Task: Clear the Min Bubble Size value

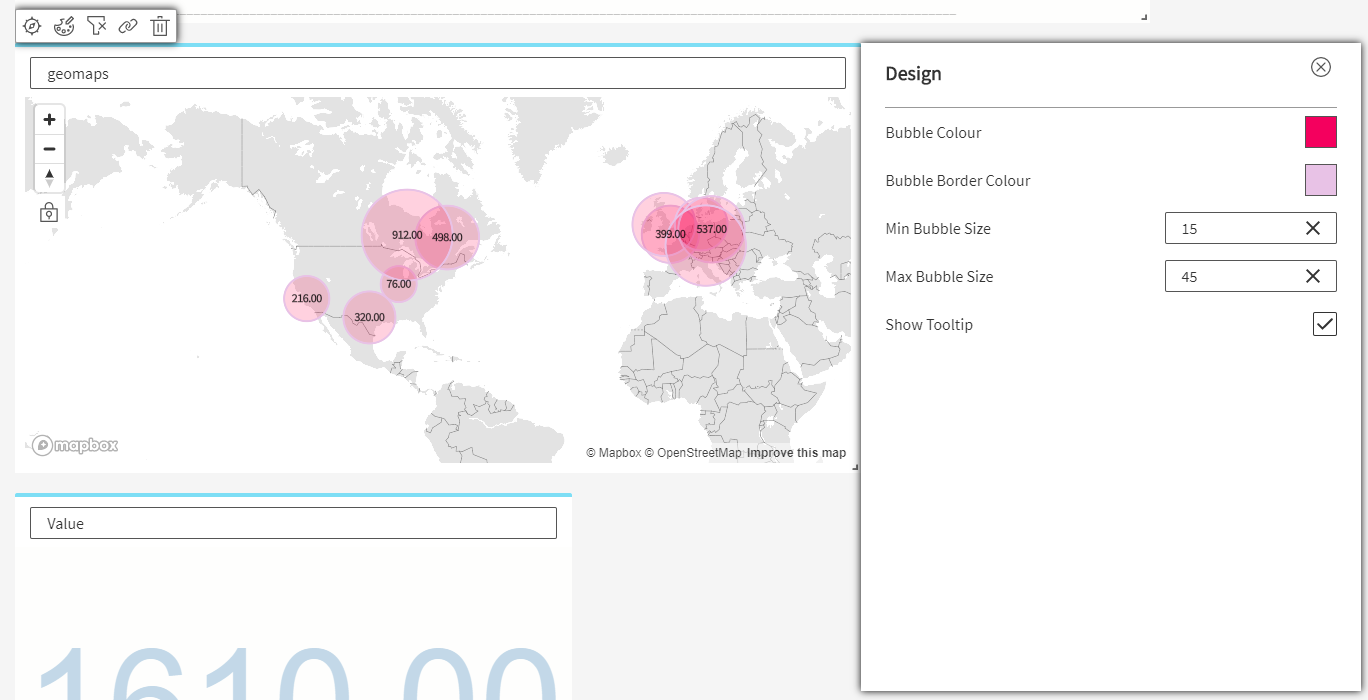Action: pos(1313,228)
